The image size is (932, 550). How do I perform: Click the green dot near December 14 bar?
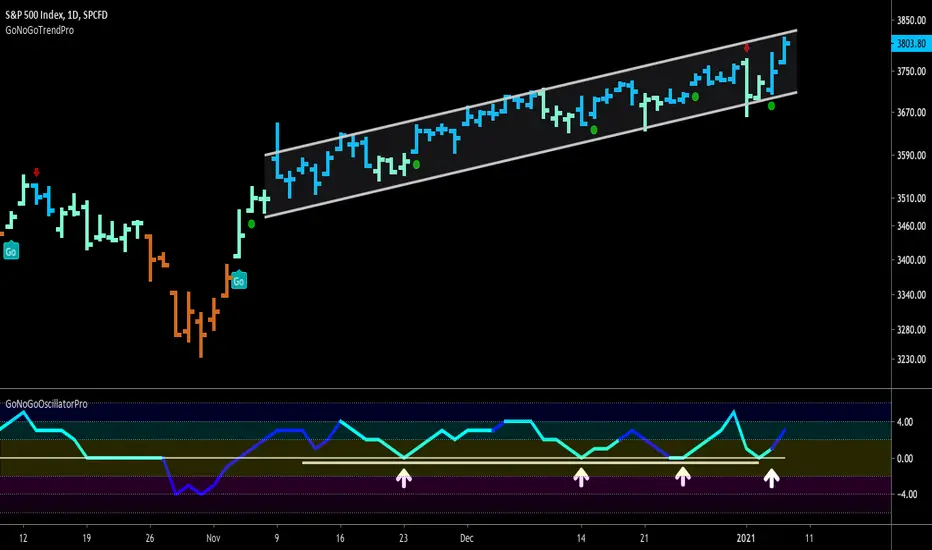tap(594, 130)
